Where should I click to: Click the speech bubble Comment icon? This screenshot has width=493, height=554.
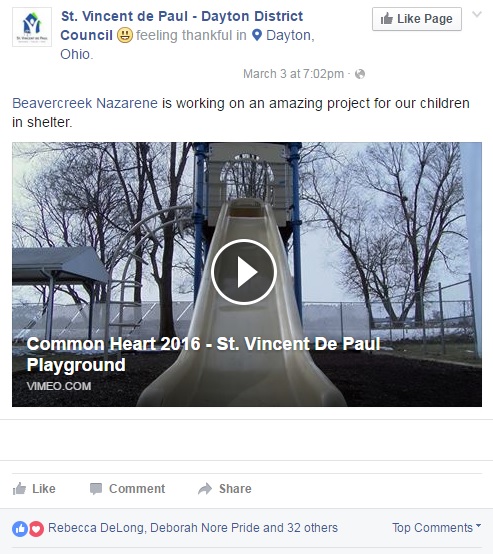[x=96, y=489]
